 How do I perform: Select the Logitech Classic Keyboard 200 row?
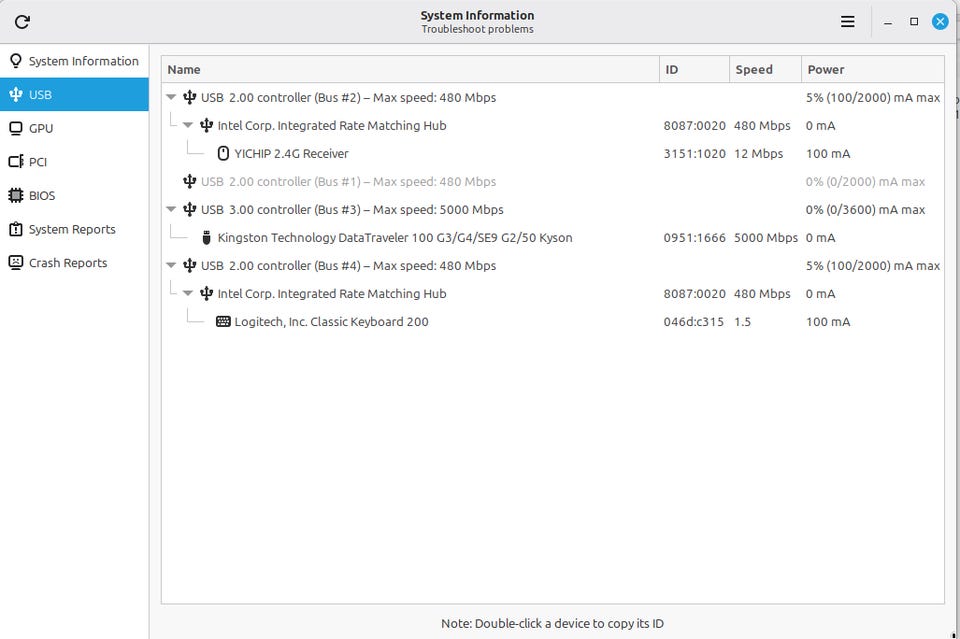(553, 321)
